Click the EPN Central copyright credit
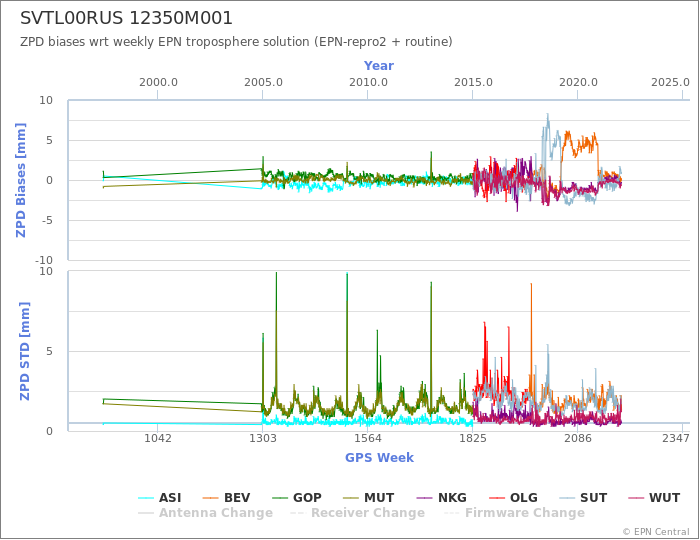 656,532
